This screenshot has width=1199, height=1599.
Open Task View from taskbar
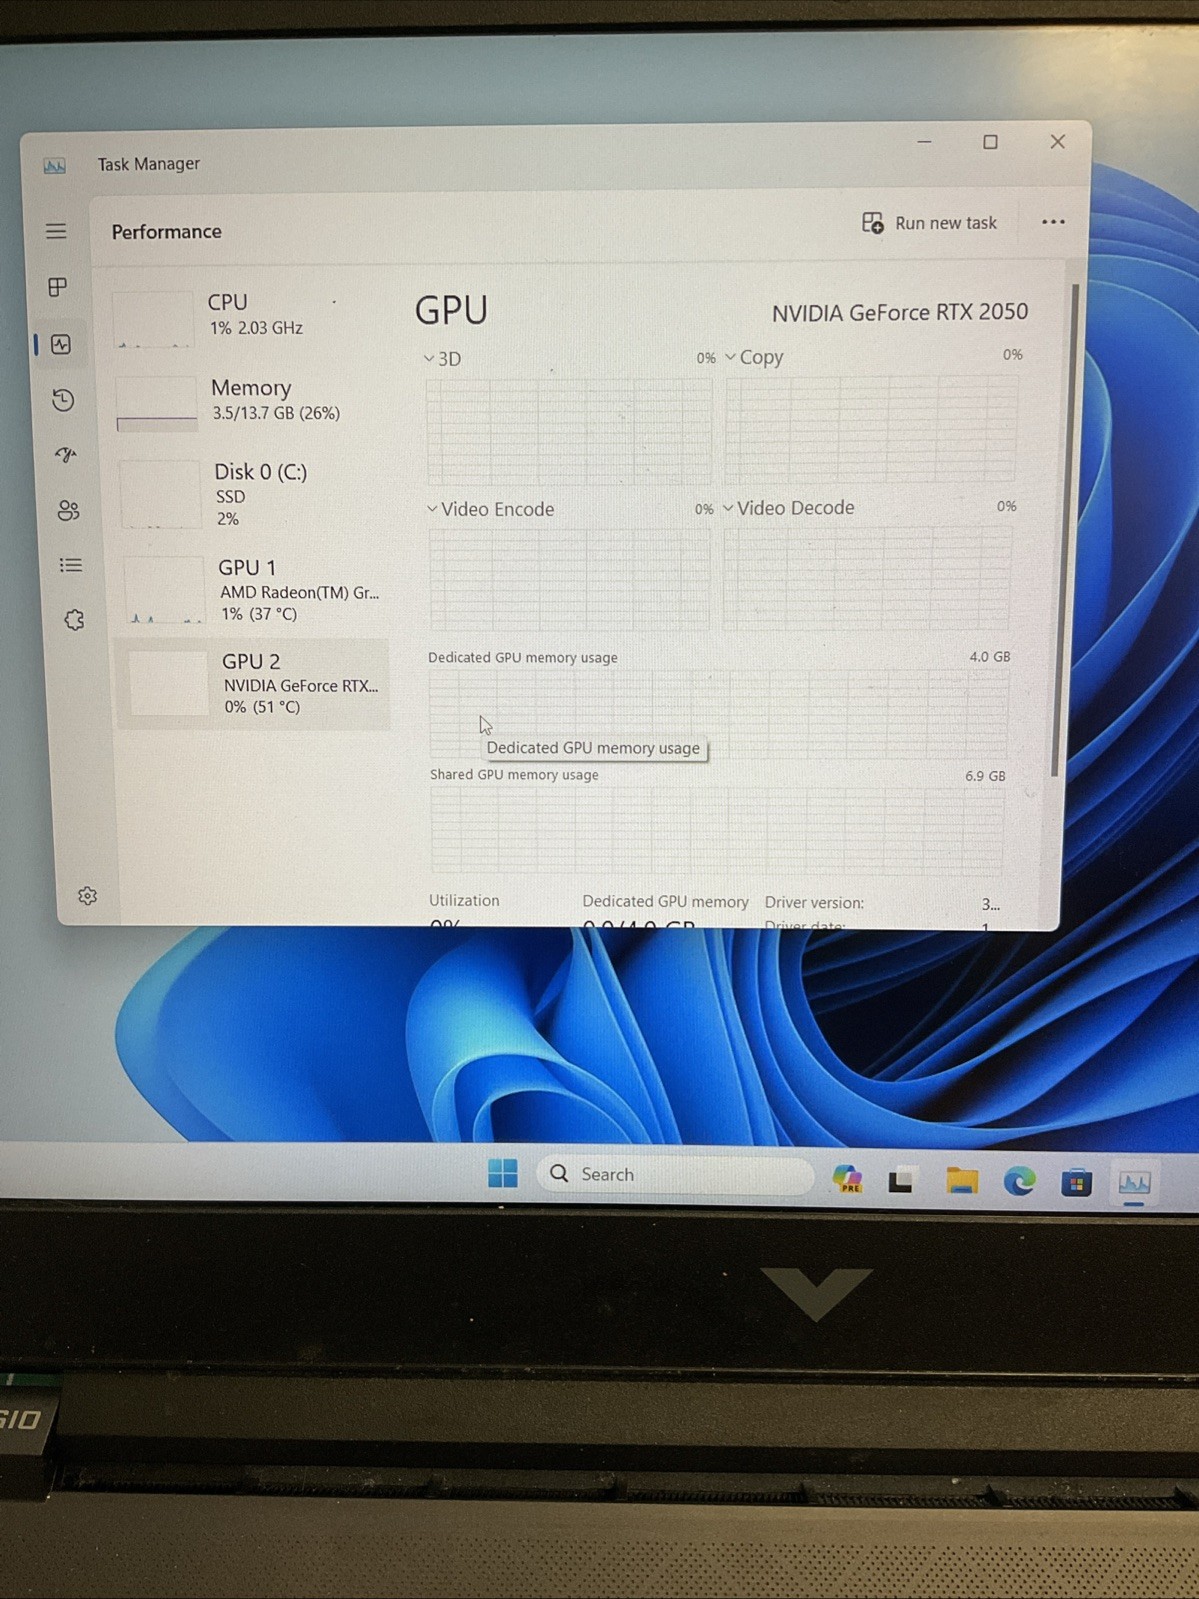point(901,1181)
